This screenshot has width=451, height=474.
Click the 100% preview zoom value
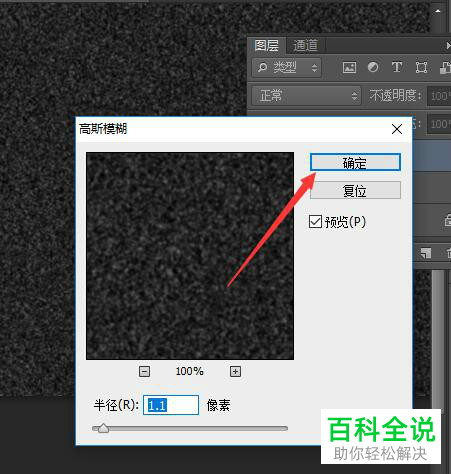pyautogui.click(x=189, y=371)
